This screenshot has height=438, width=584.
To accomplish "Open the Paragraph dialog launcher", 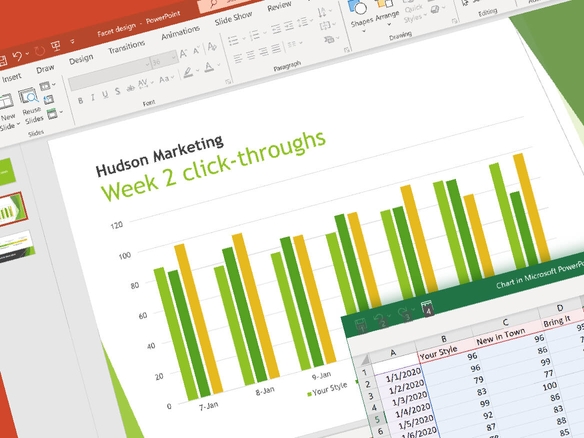I will tap(347, 50).
